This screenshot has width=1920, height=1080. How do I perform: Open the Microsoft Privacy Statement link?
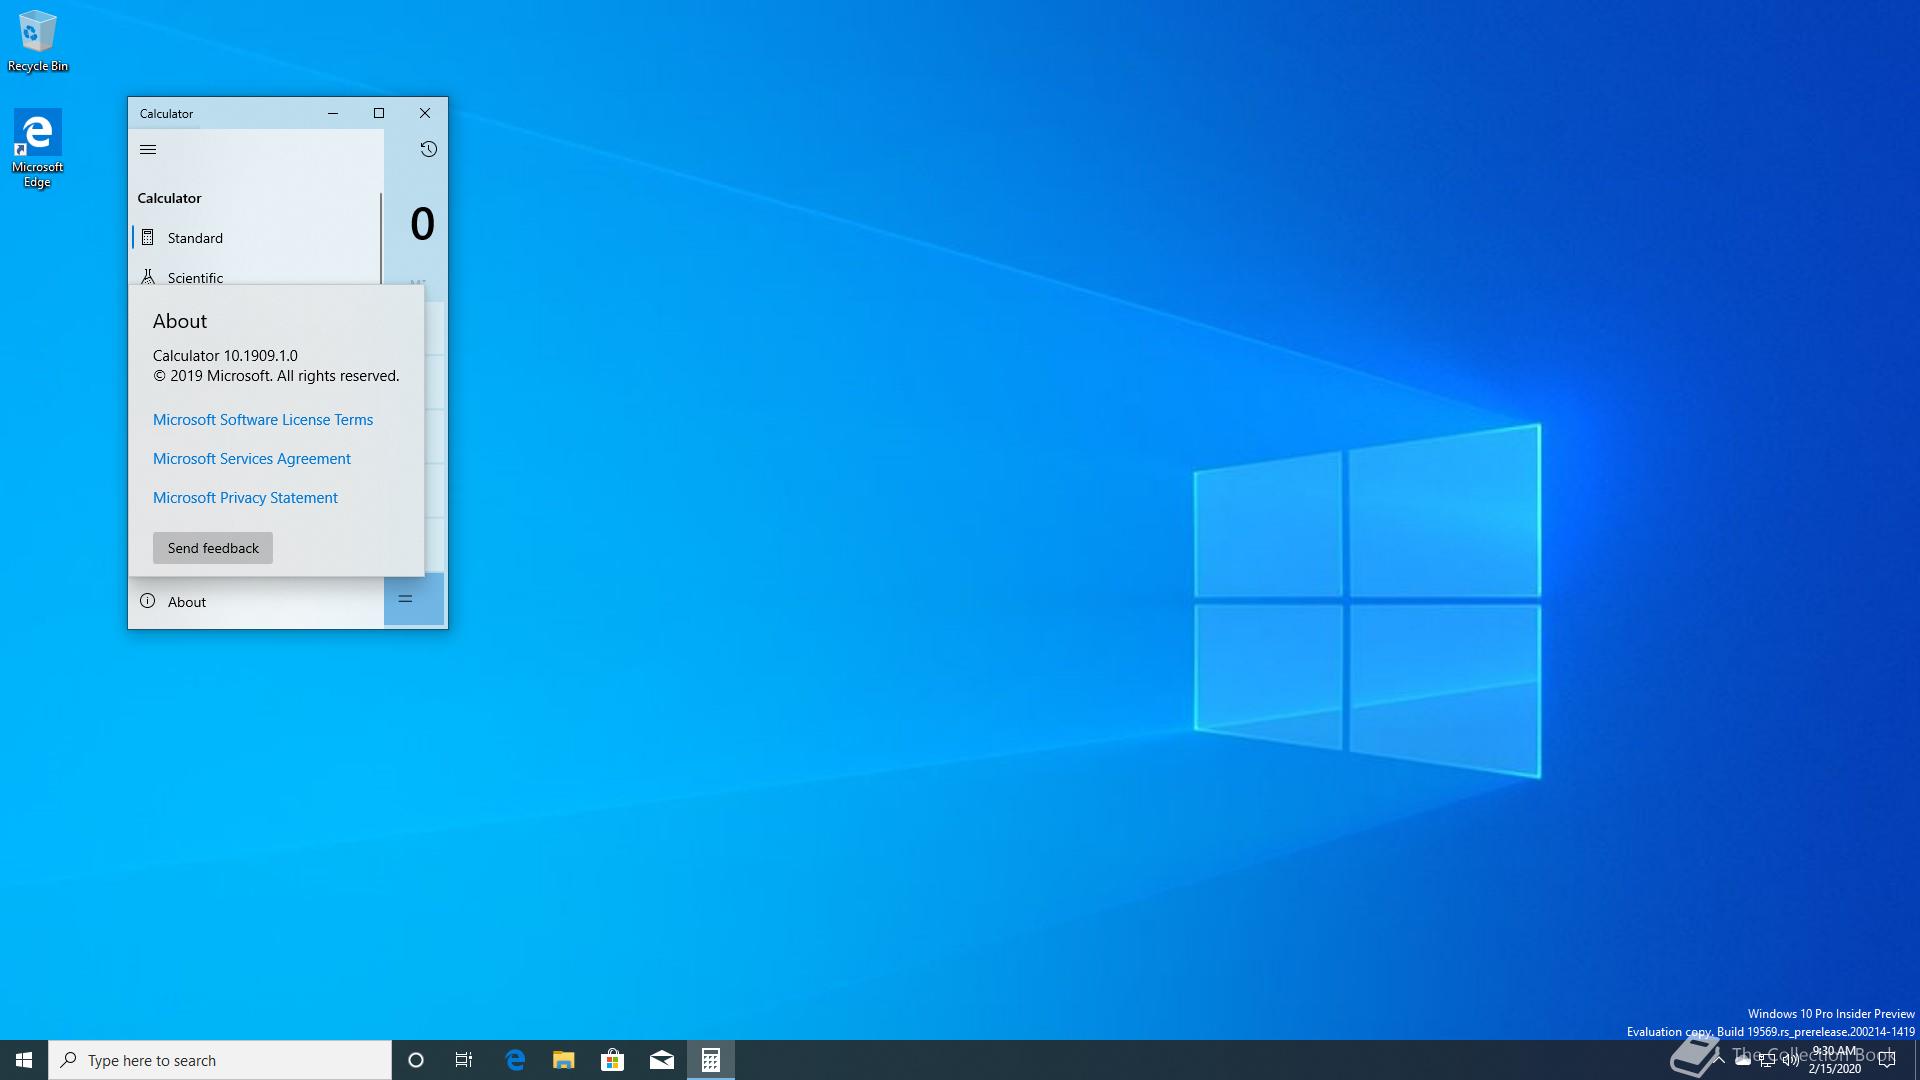pyautogui.click(x=245, y=498)
